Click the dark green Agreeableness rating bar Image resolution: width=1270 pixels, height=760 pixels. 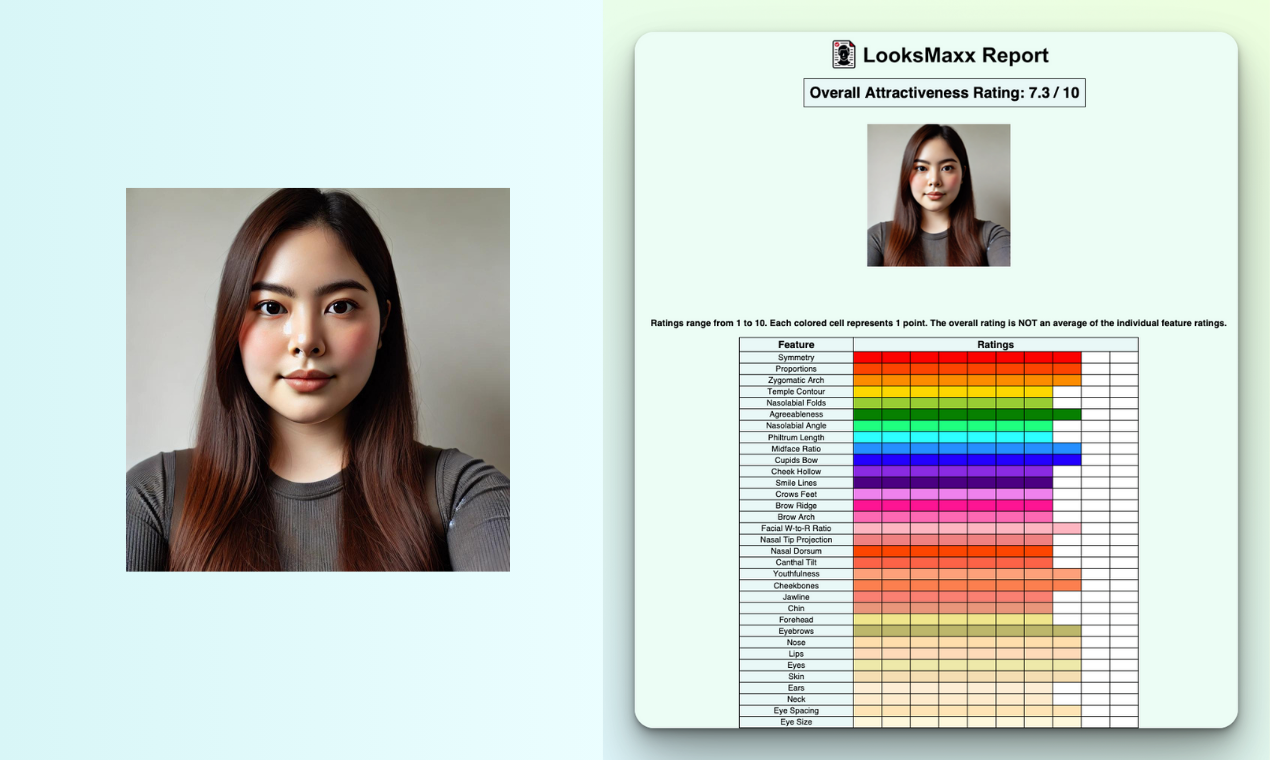[x=967, y=414]
